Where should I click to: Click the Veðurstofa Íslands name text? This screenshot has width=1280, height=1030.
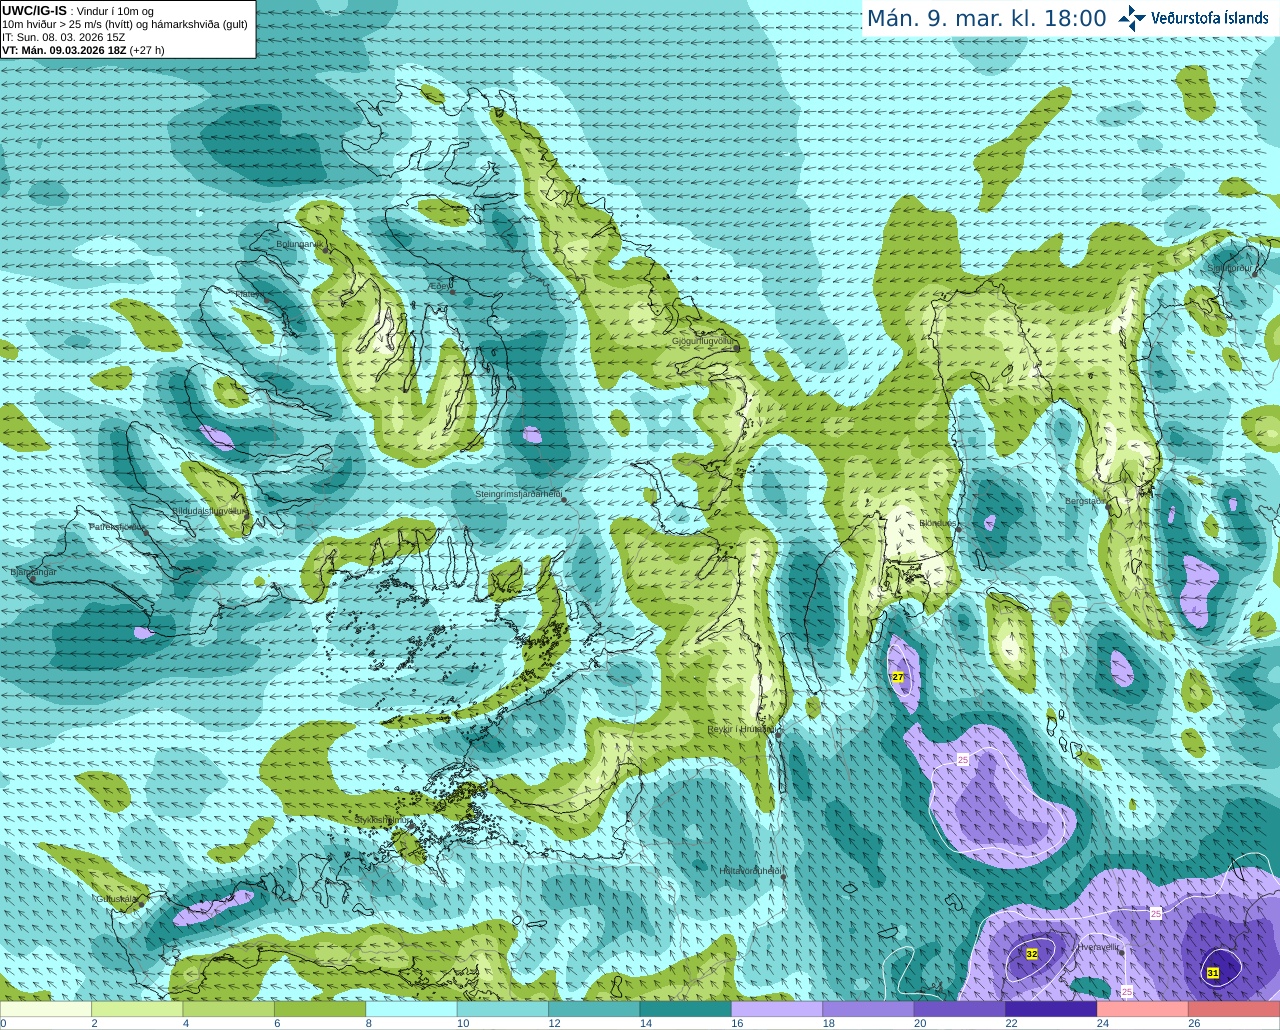tap(1209, 18)
